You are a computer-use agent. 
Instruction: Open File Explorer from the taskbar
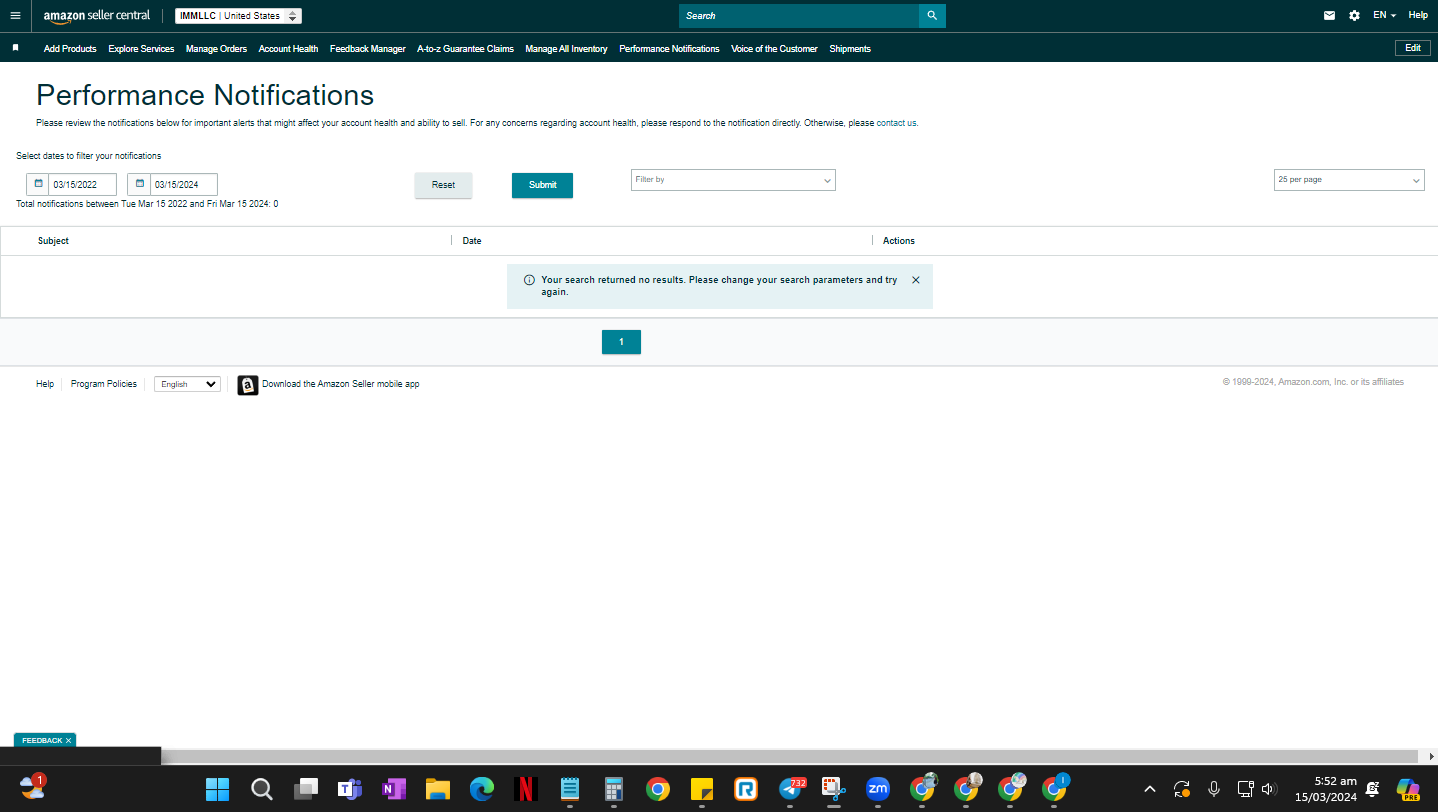tap(437, 789)
